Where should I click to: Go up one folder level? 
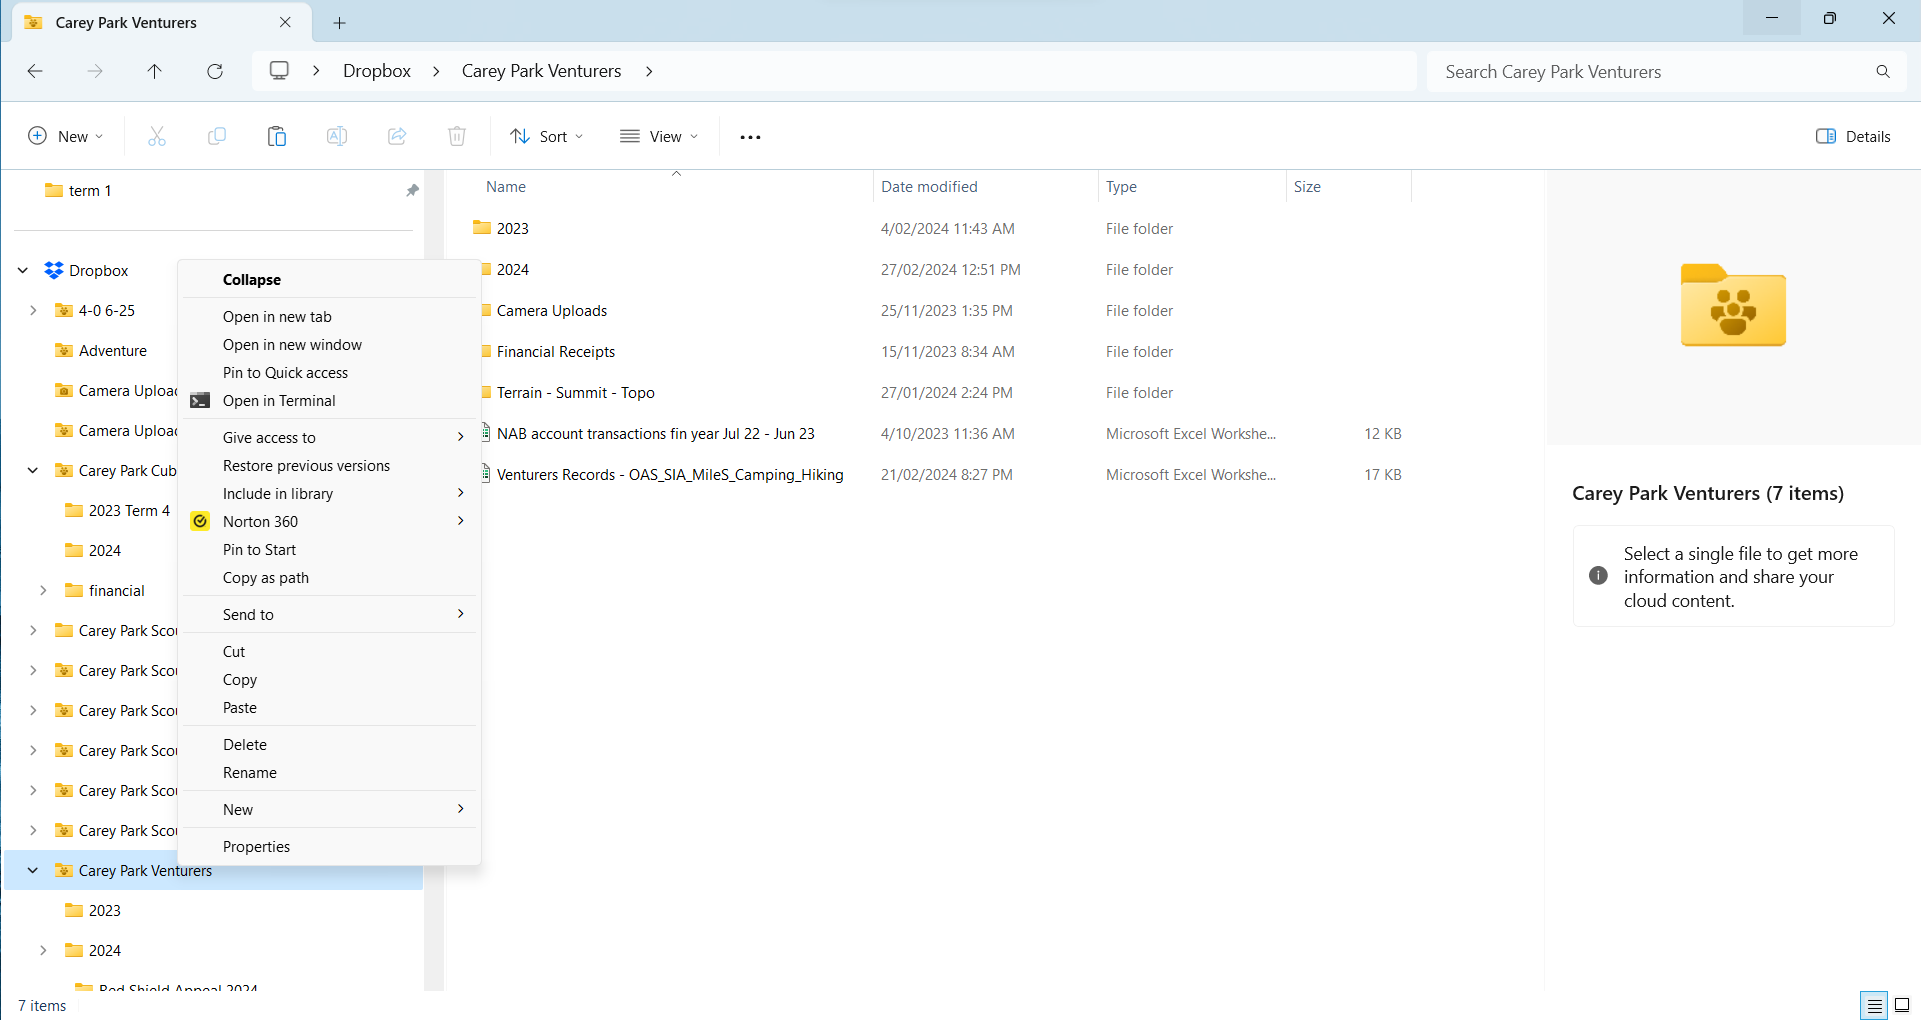(x=155, y=71)
